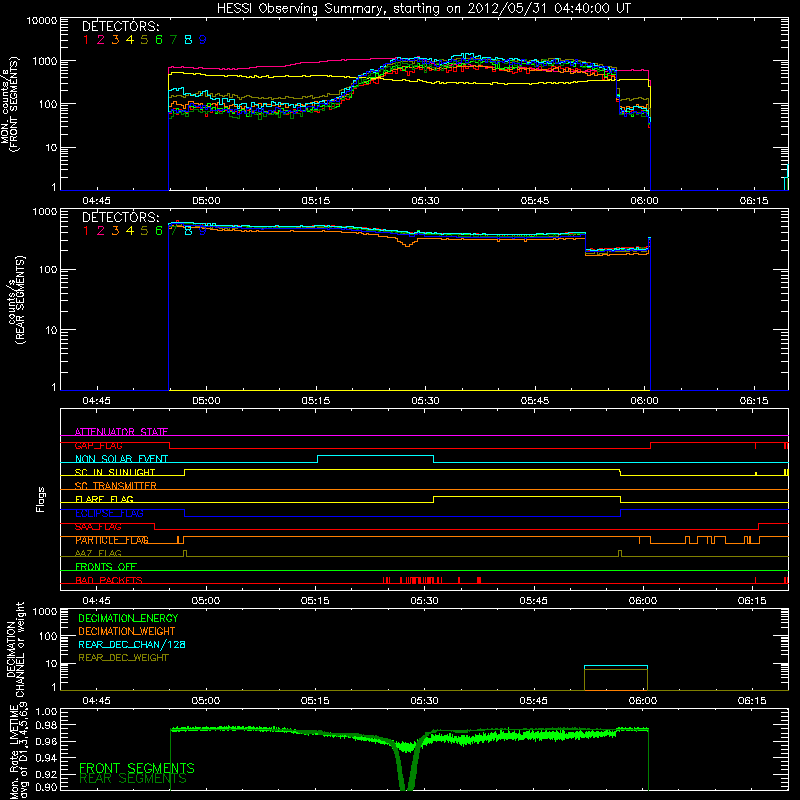Click the 05:30 time tick under front segments plot
The image size is (800, 800).
point(425,201)
